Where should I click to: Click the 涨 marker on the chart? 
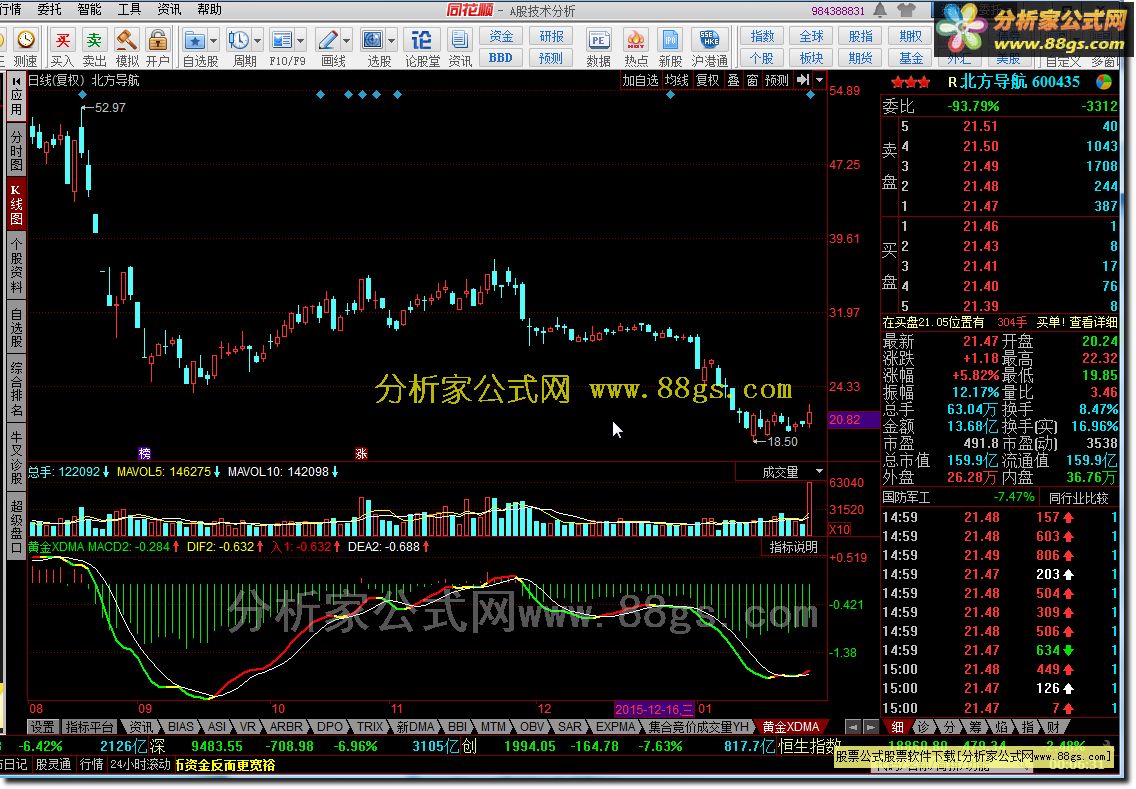(x=361, y=454)
